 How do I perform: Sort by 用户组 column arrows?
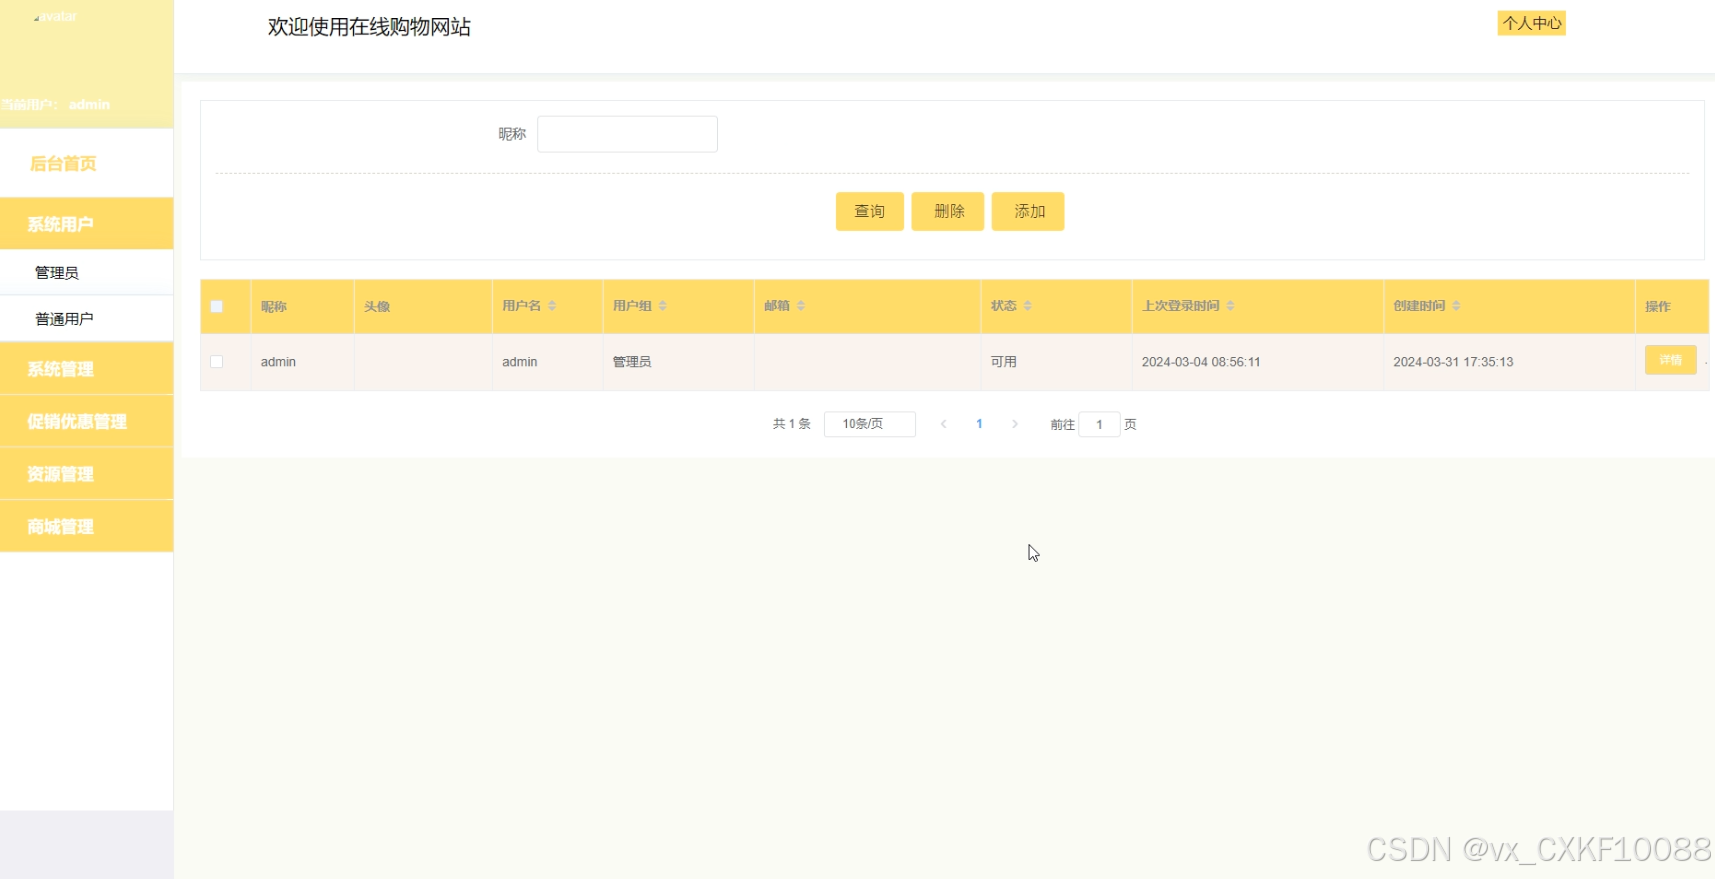(x=663, y=306)
